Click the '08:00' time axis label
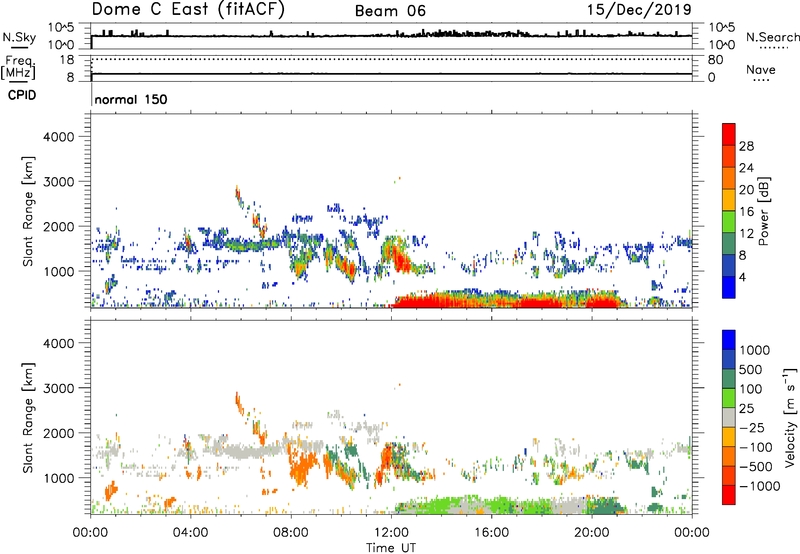This screenshot has width=800, height=554. pos(291,533)
